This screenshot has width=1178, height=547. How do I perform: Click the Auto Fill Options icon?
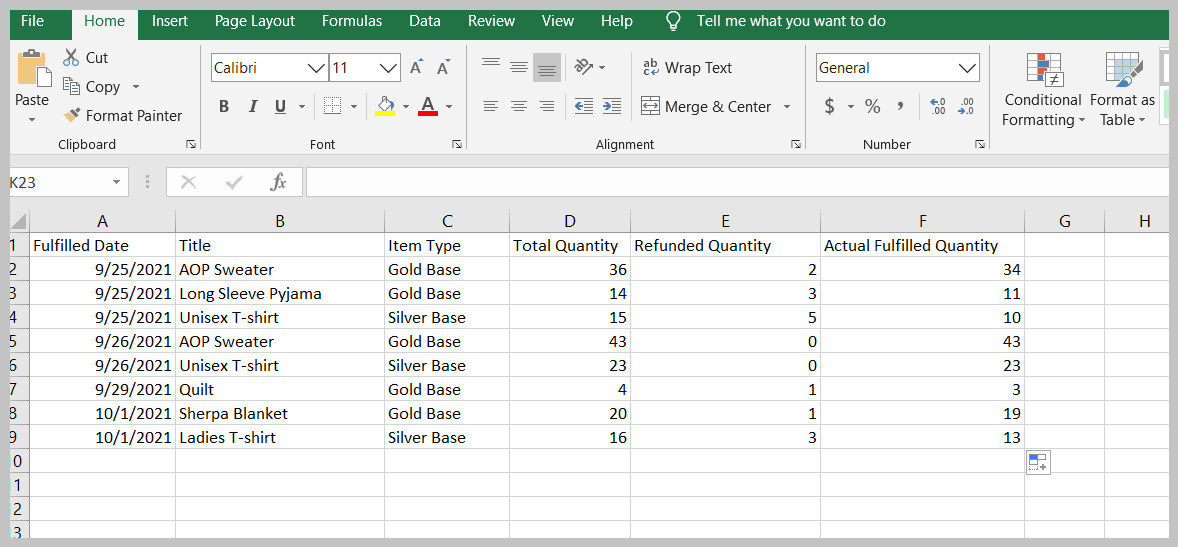1037,462
